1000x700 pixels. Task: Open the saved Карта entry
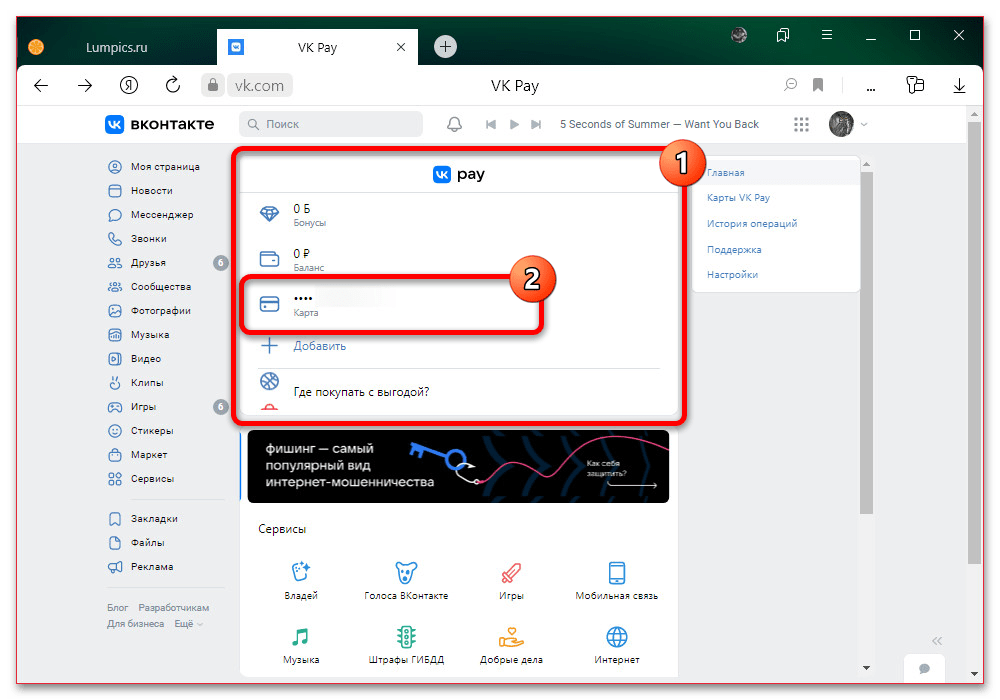coord(393,305)
